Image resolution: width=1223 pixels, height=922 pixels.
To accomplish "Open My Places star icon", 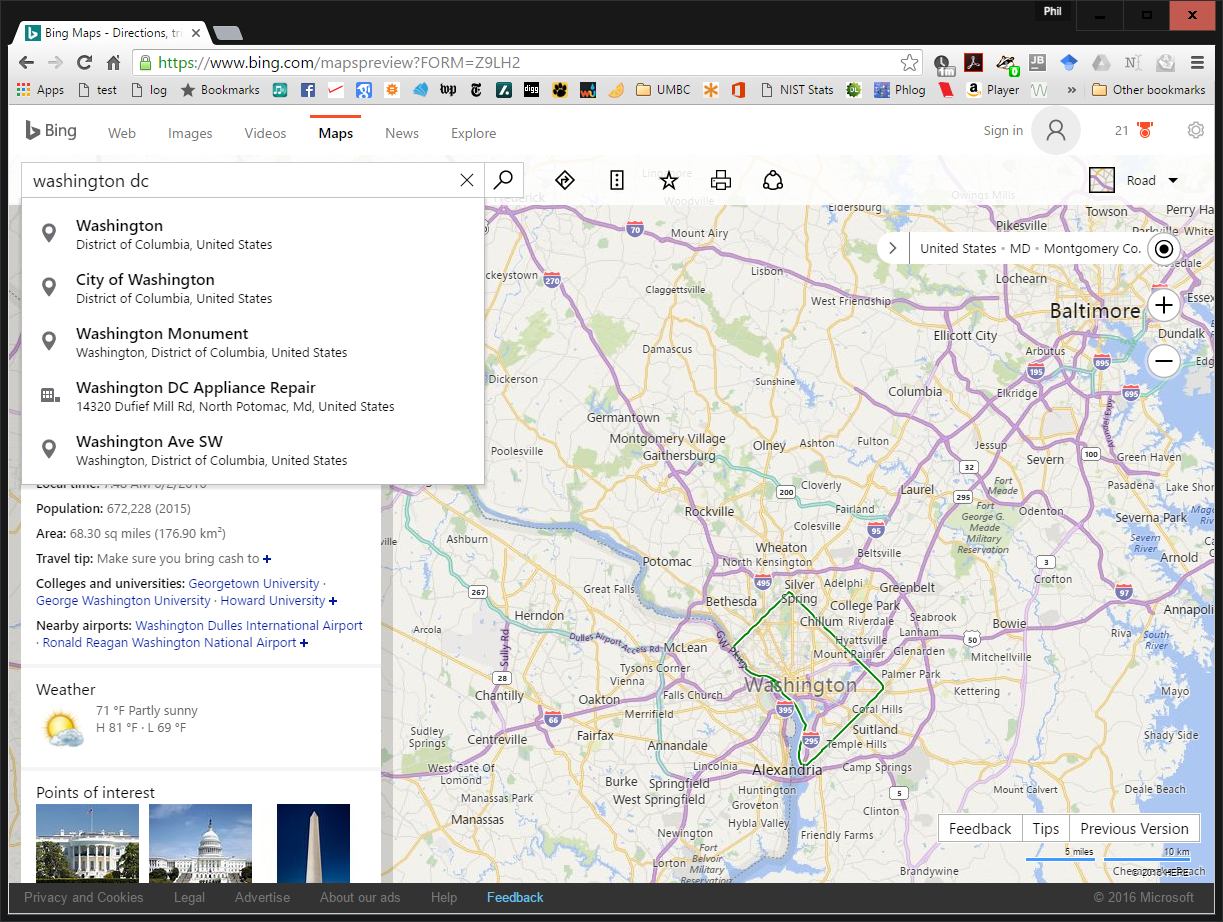I will pos(669,181).
